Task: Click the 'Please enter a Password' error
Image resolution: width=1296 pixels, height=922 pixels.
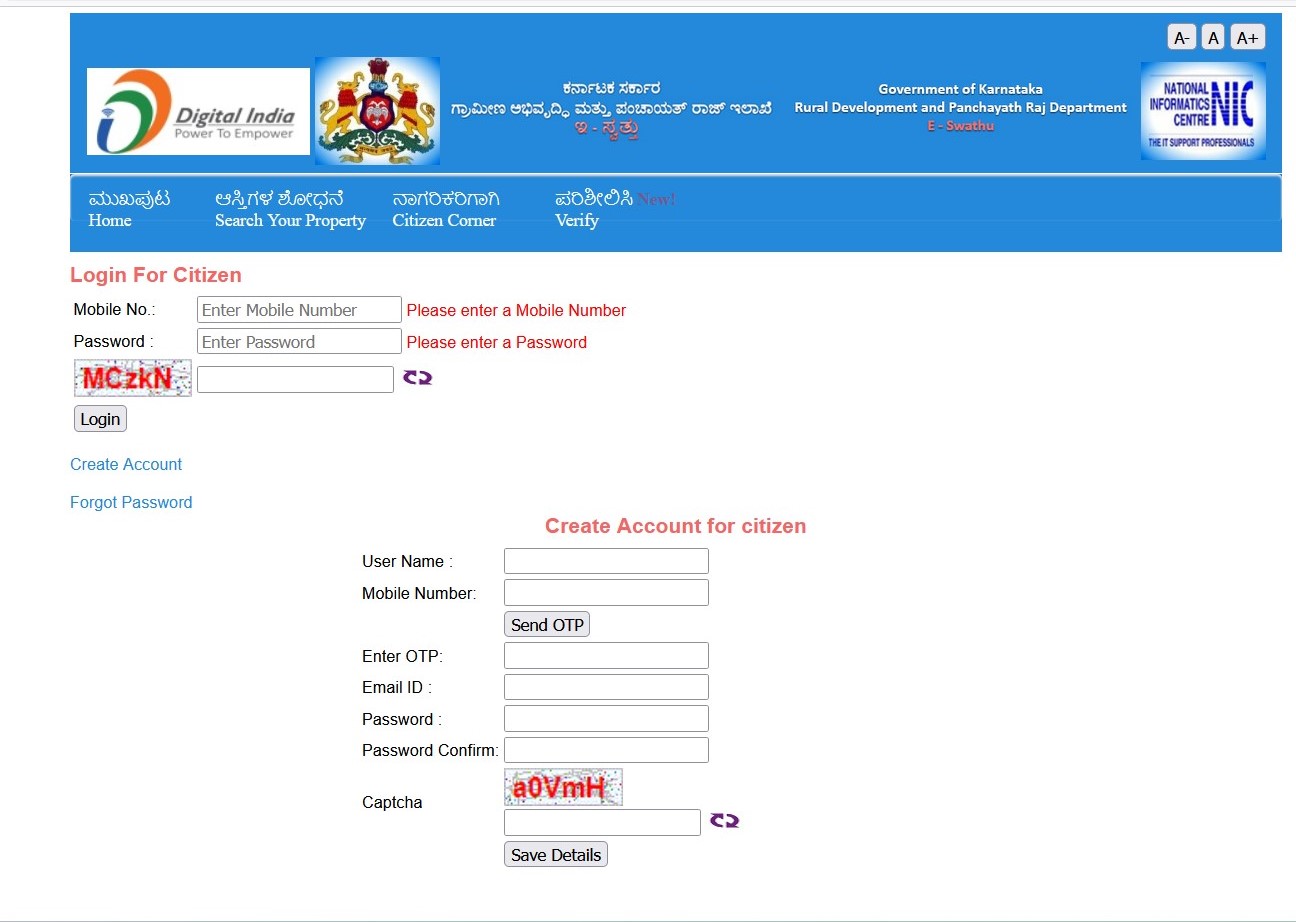Action: click(x=497, y=342)
